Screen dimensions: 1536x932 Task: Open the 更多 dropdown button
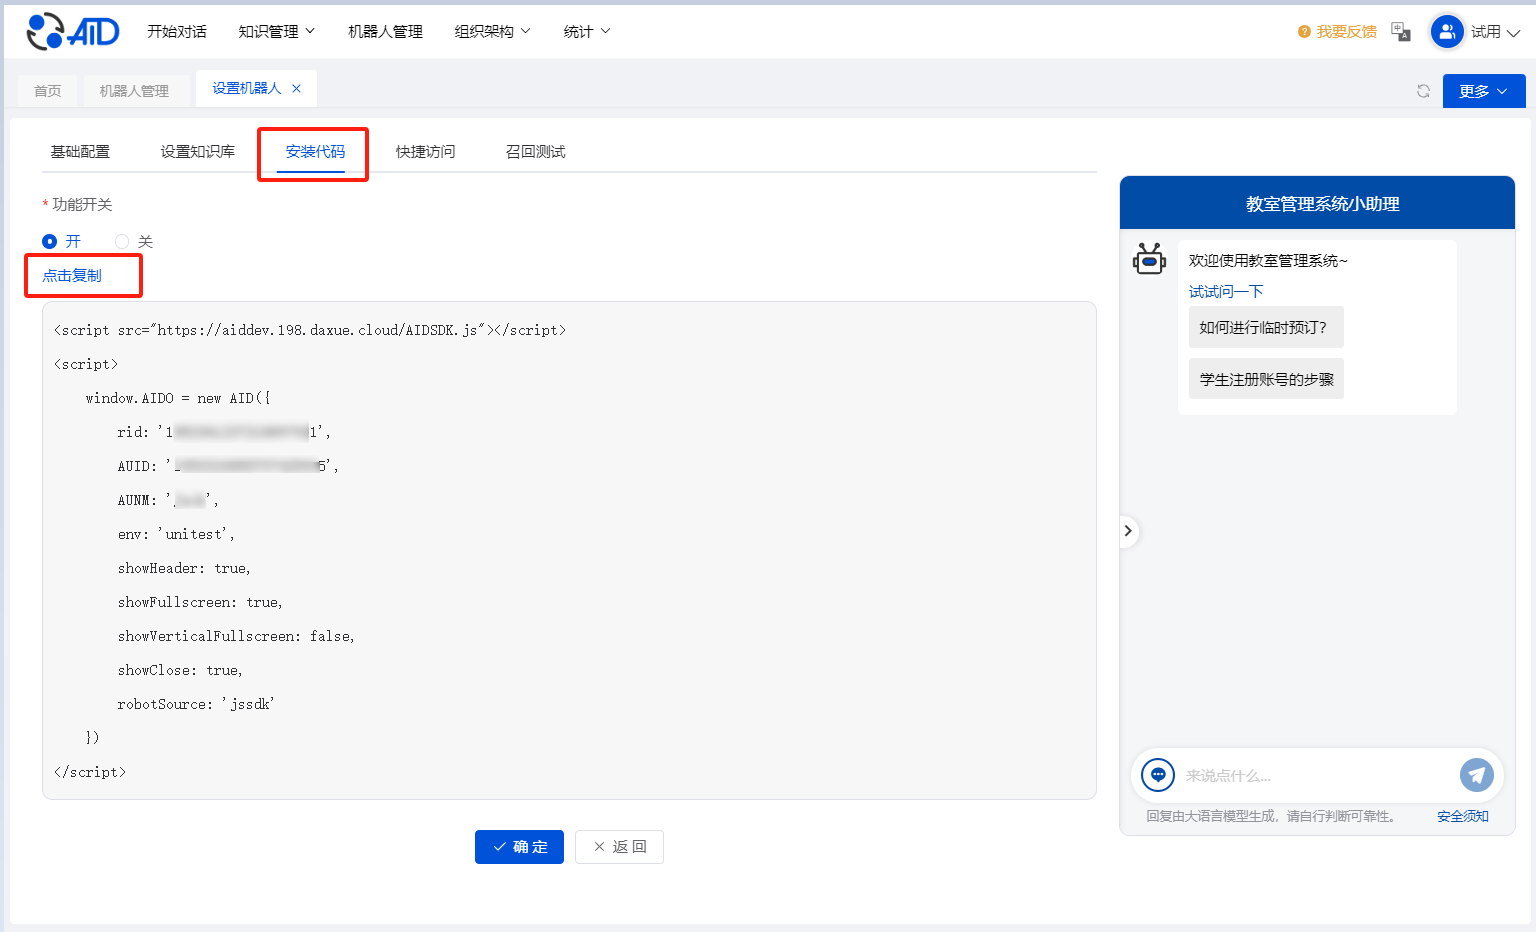coord(1484,91)
